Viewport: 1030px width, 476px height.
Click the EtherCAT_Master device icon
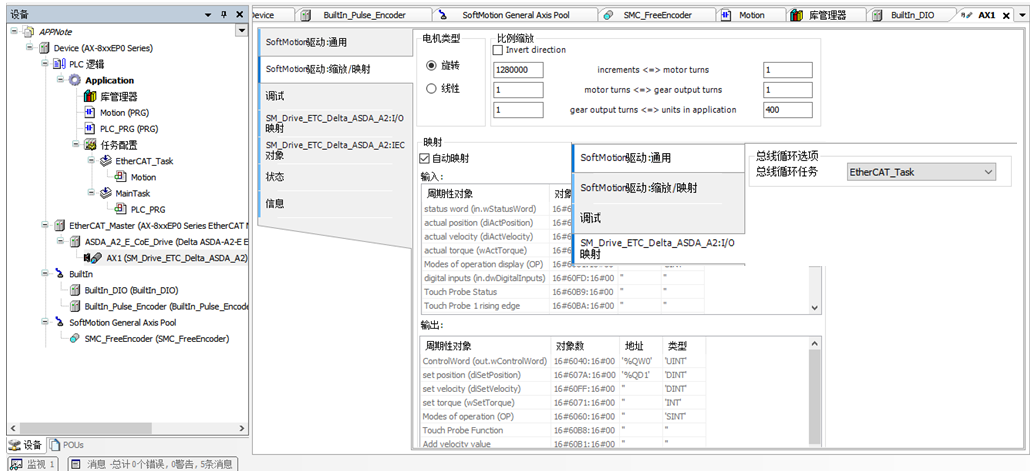click(x=60, y=225)
